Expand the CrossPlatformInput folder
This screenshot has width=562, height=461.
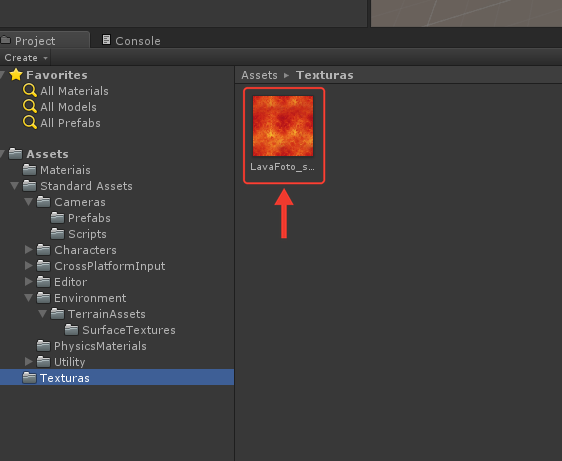pyautogui.click(x=29, y=266)
